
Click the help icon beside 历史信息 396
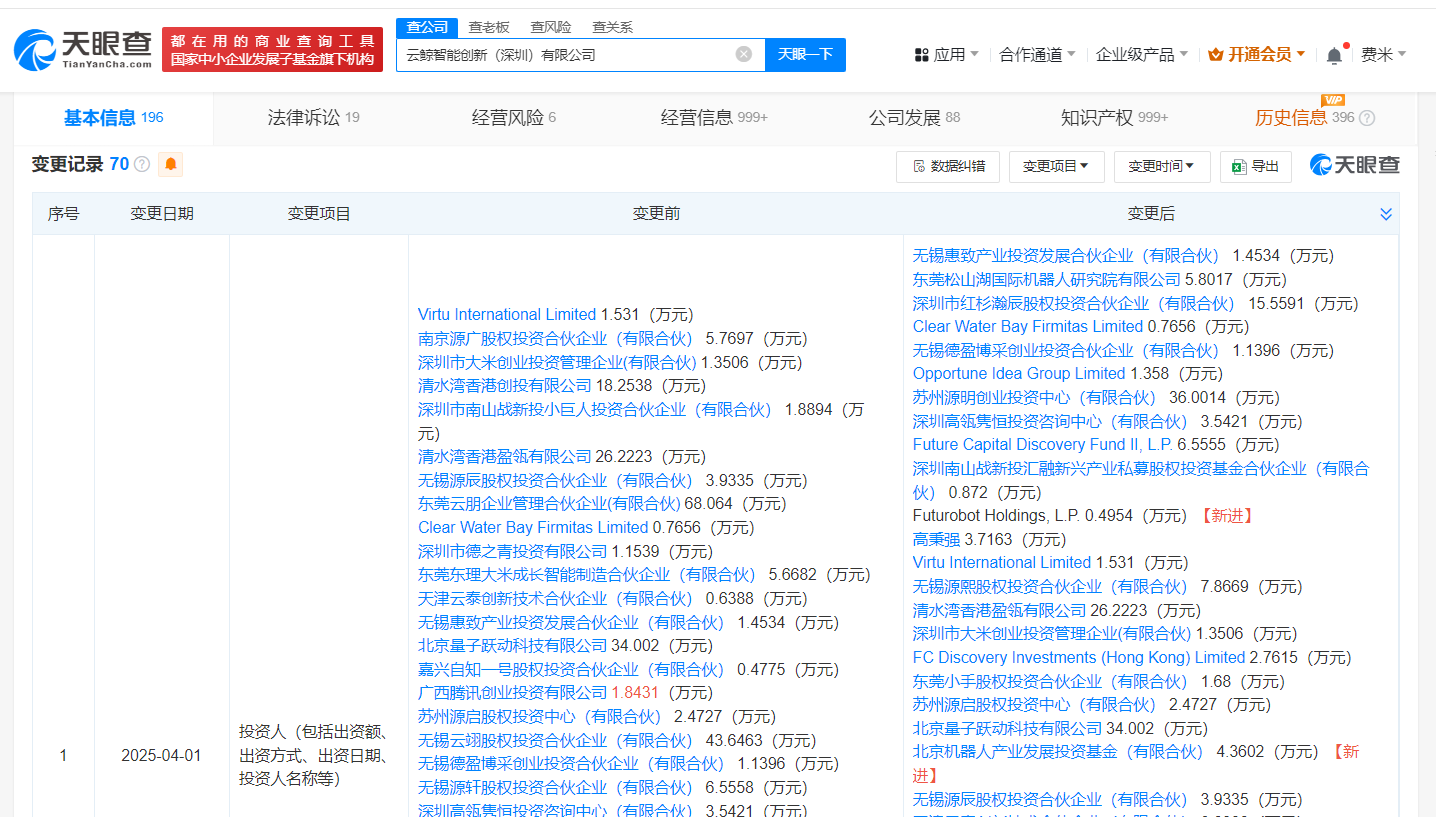(1367, 118)
